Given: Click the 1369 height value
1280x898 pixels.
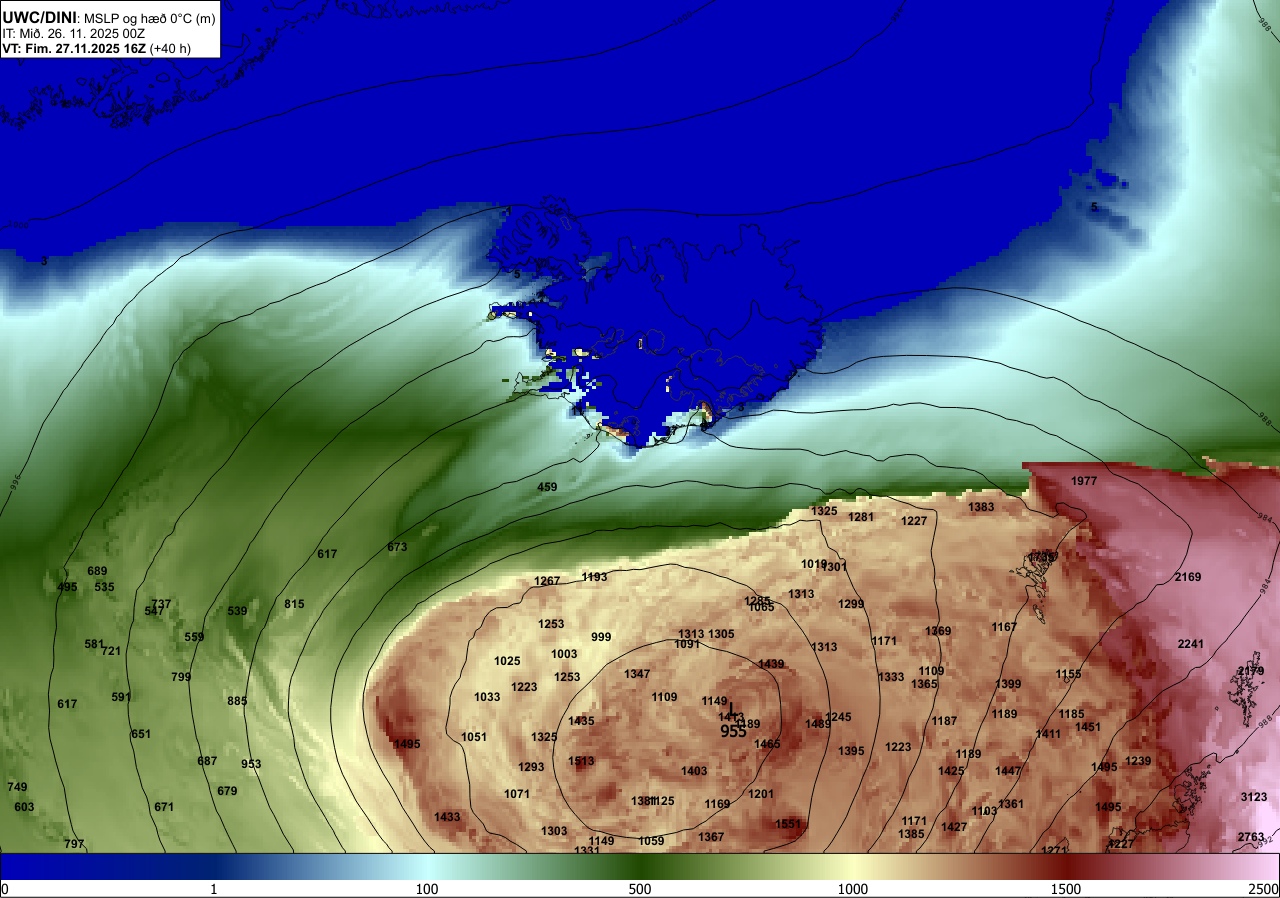Looking at the screenshot, I should coord(938,631).
